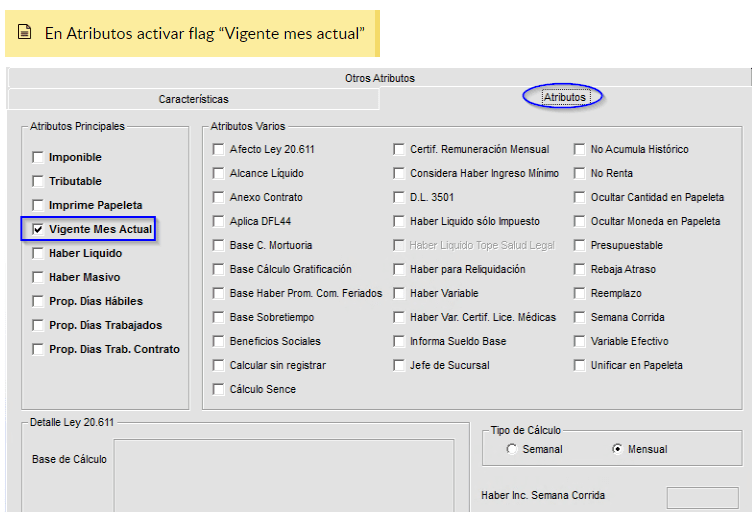
Task: Toggle the Prop. Días Hábiles checkbox
Action: (38, 301)
